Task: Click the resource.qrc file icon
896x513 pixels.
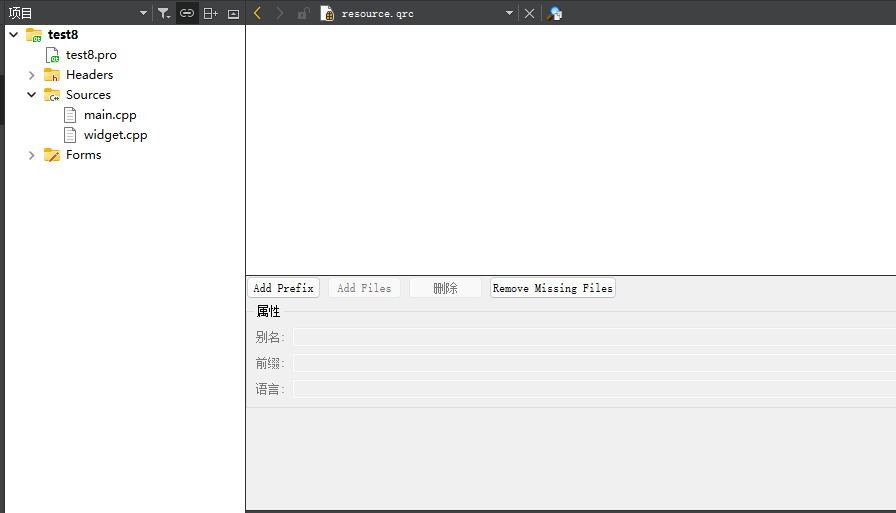Action: click(327, 13)
